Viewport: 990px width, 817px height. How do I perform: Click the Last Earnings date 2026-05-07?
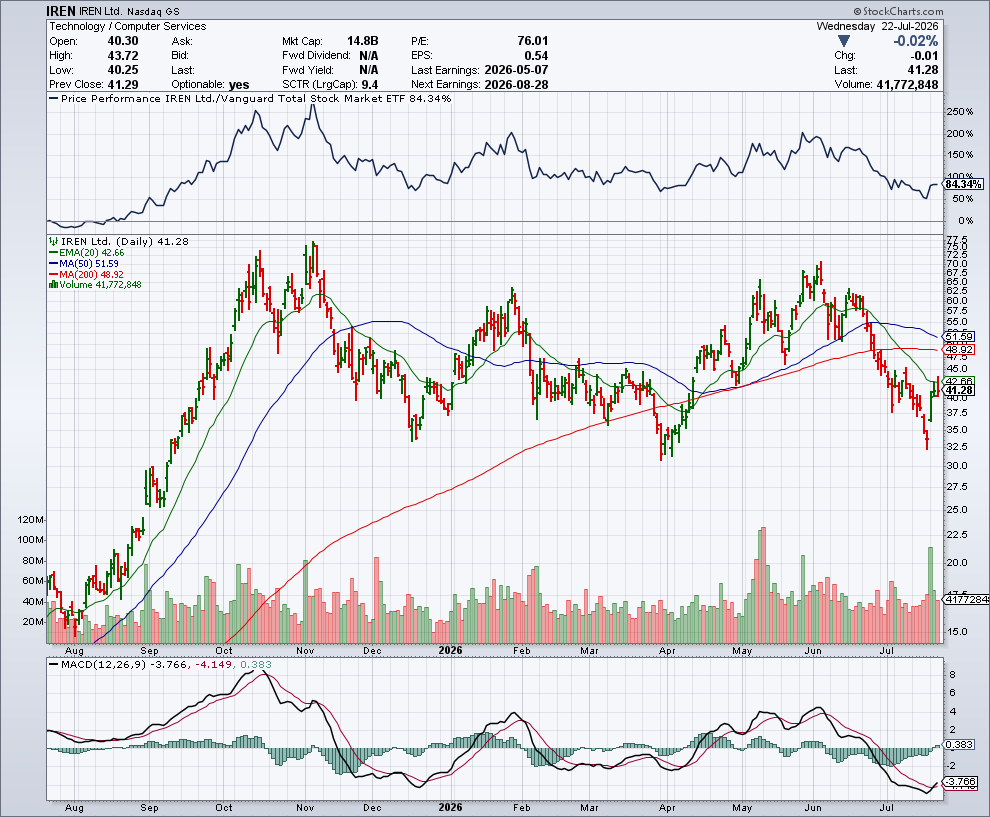516,70
